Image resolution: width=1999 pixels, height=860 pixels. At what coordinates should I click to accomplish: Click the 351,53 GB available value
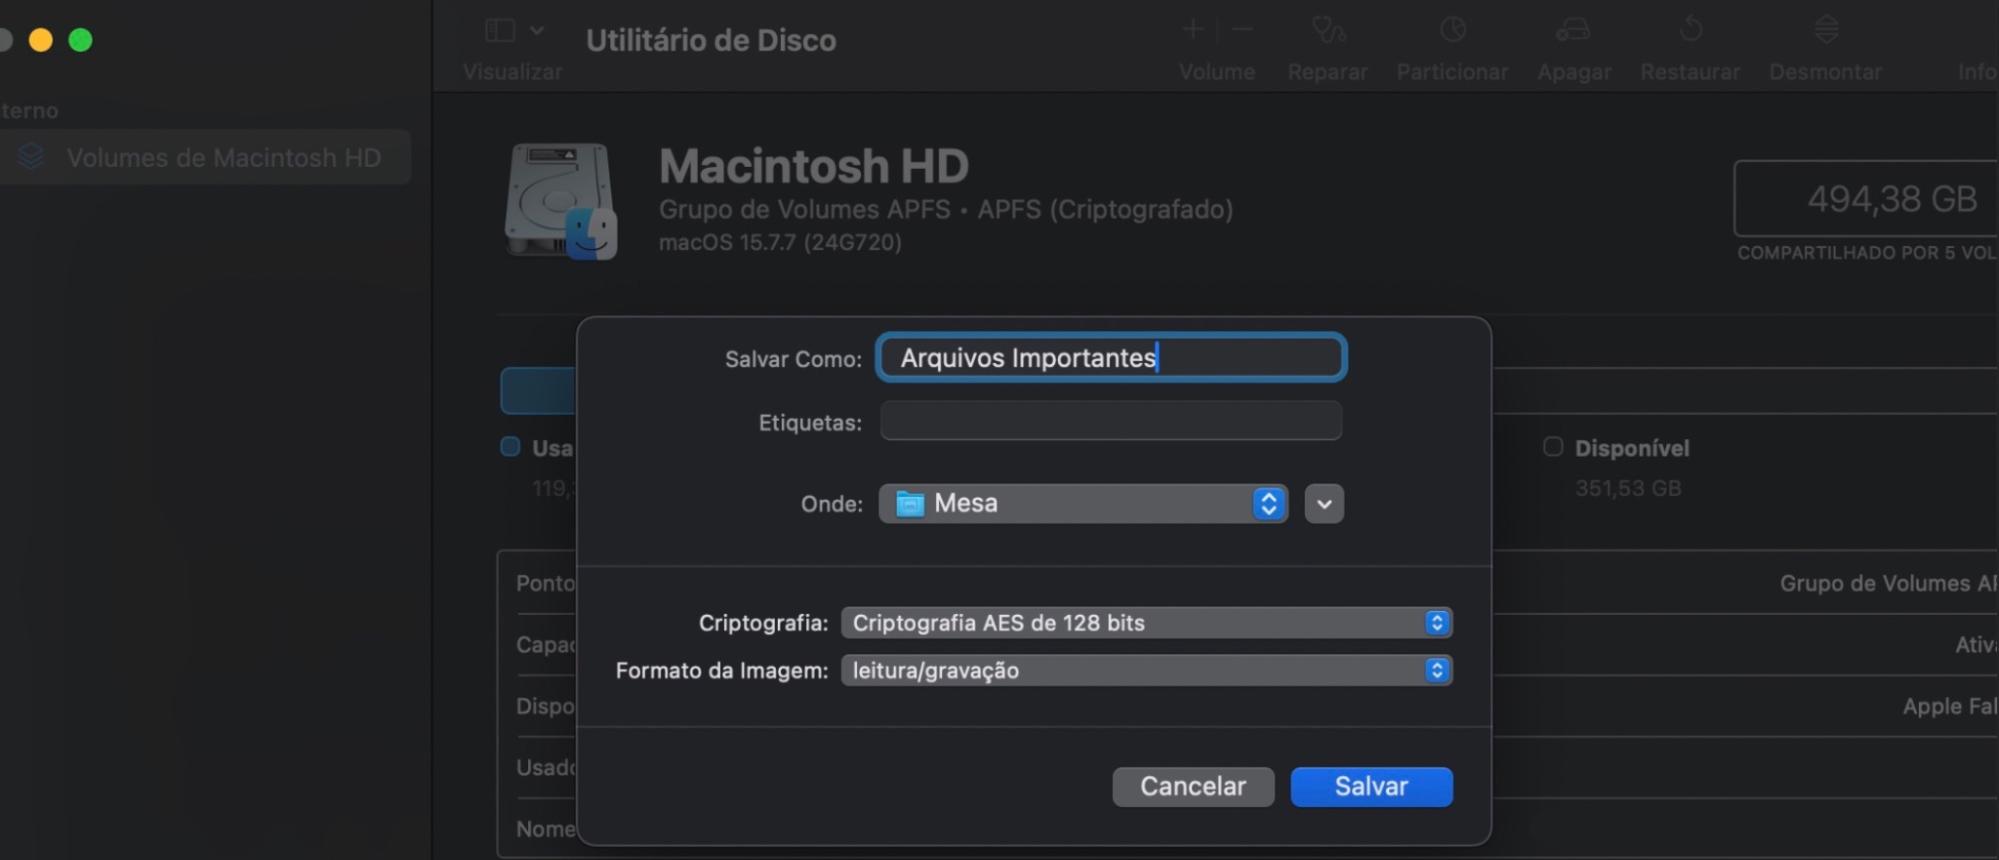point(1628,488)
